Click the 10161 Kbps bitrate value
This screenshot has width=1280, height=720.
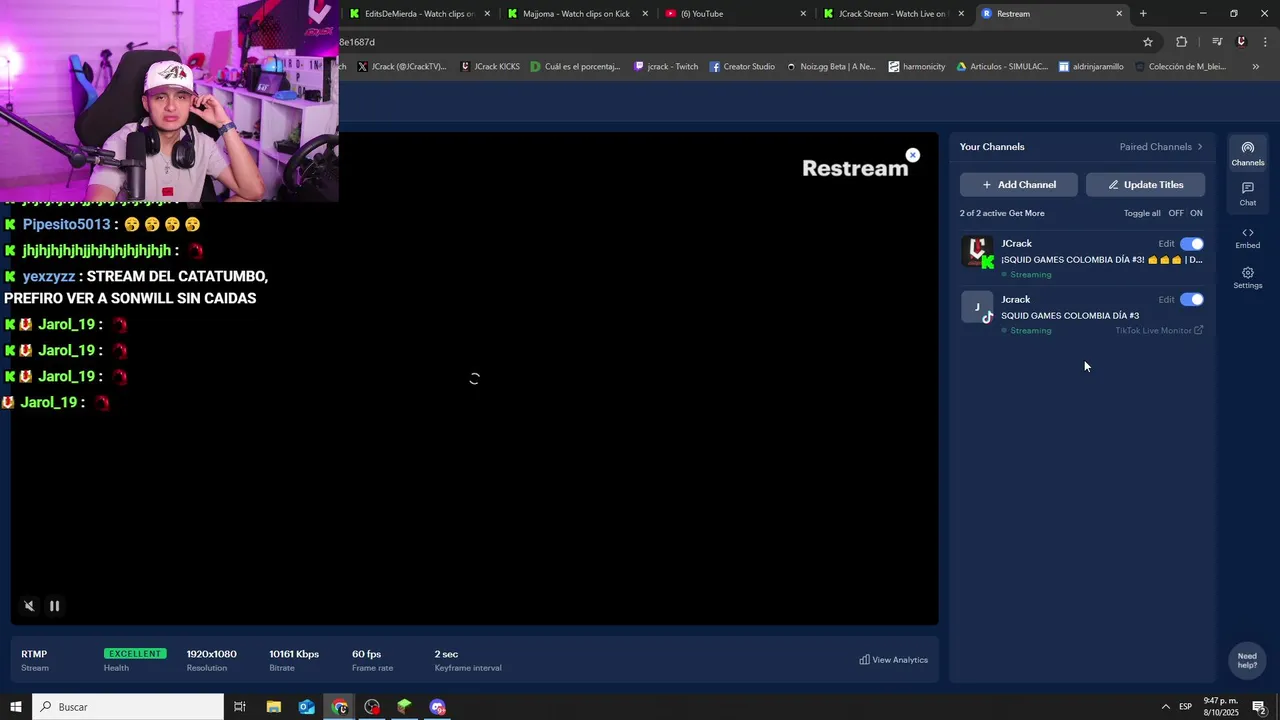[294, 654]
